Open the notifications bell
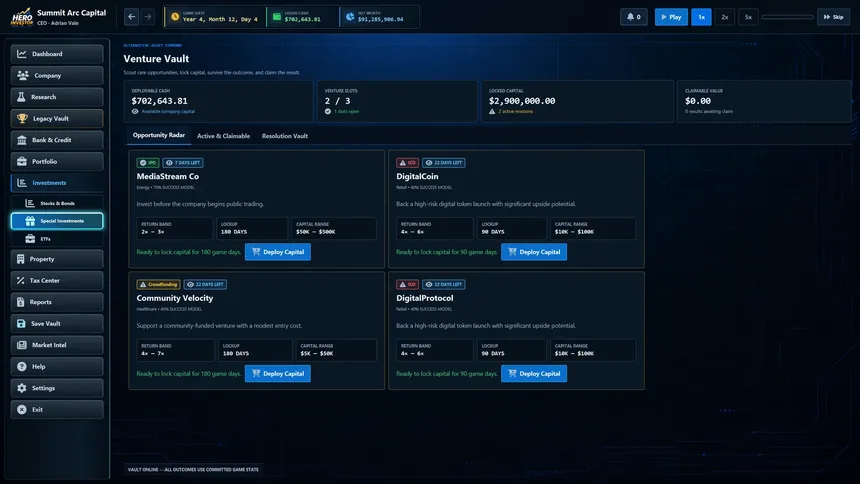860x484 pixels. [x=633, y=17]
